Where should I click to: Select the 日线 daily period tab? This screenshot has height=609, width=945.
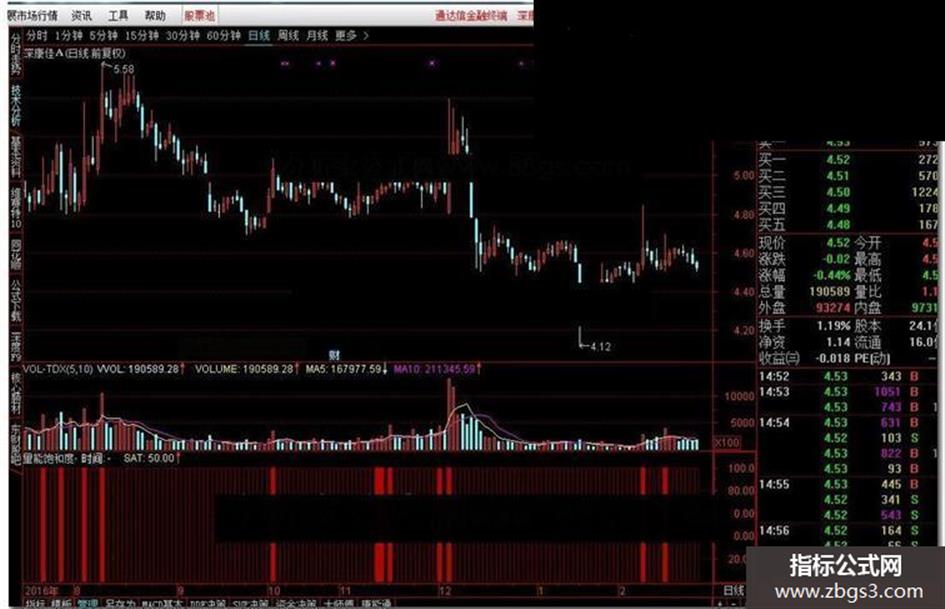tap(259, 36)
